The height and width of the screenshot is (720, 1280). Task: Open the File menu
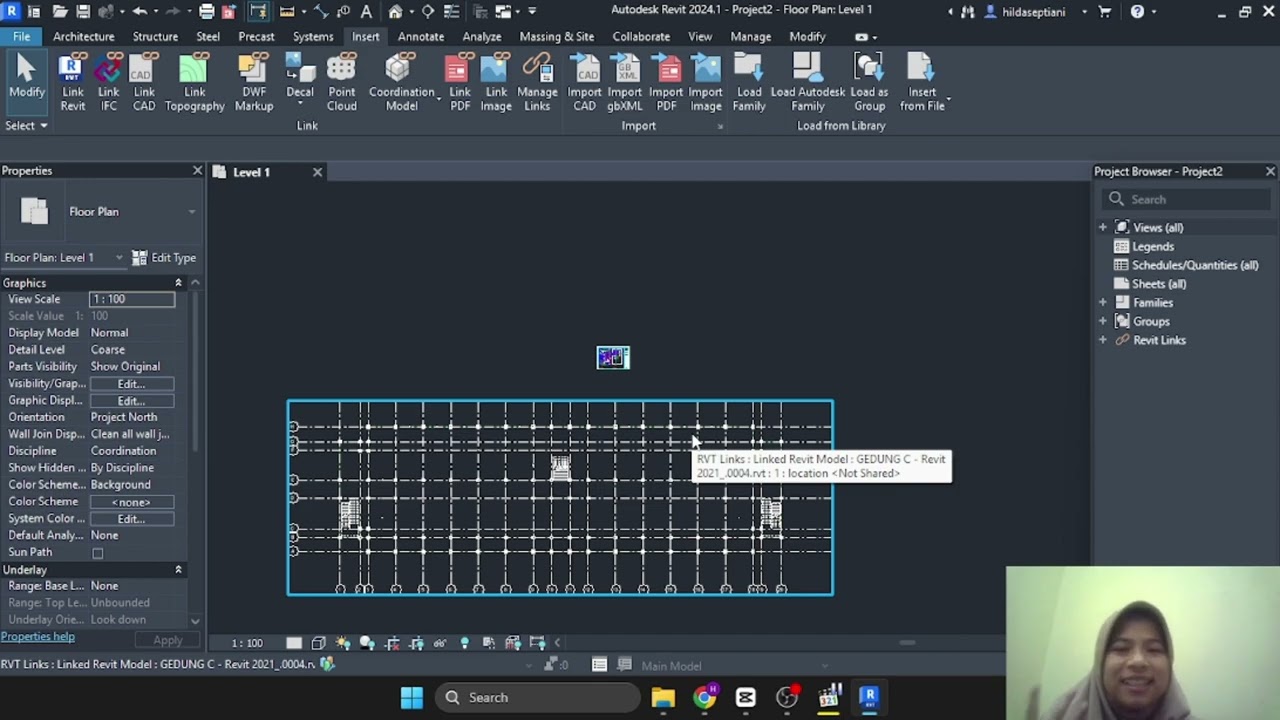[21, 36]
